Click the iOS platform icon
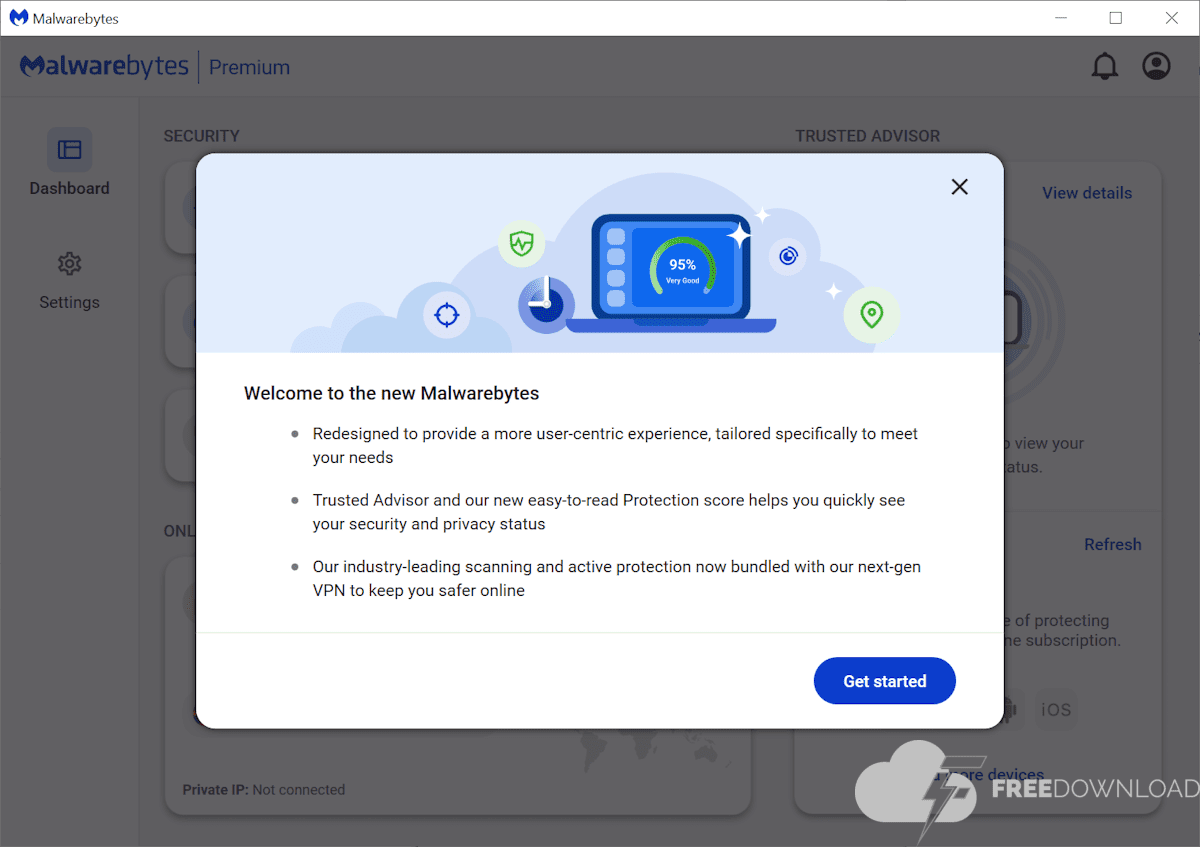1200x847 pixels. click(1056, 710)
